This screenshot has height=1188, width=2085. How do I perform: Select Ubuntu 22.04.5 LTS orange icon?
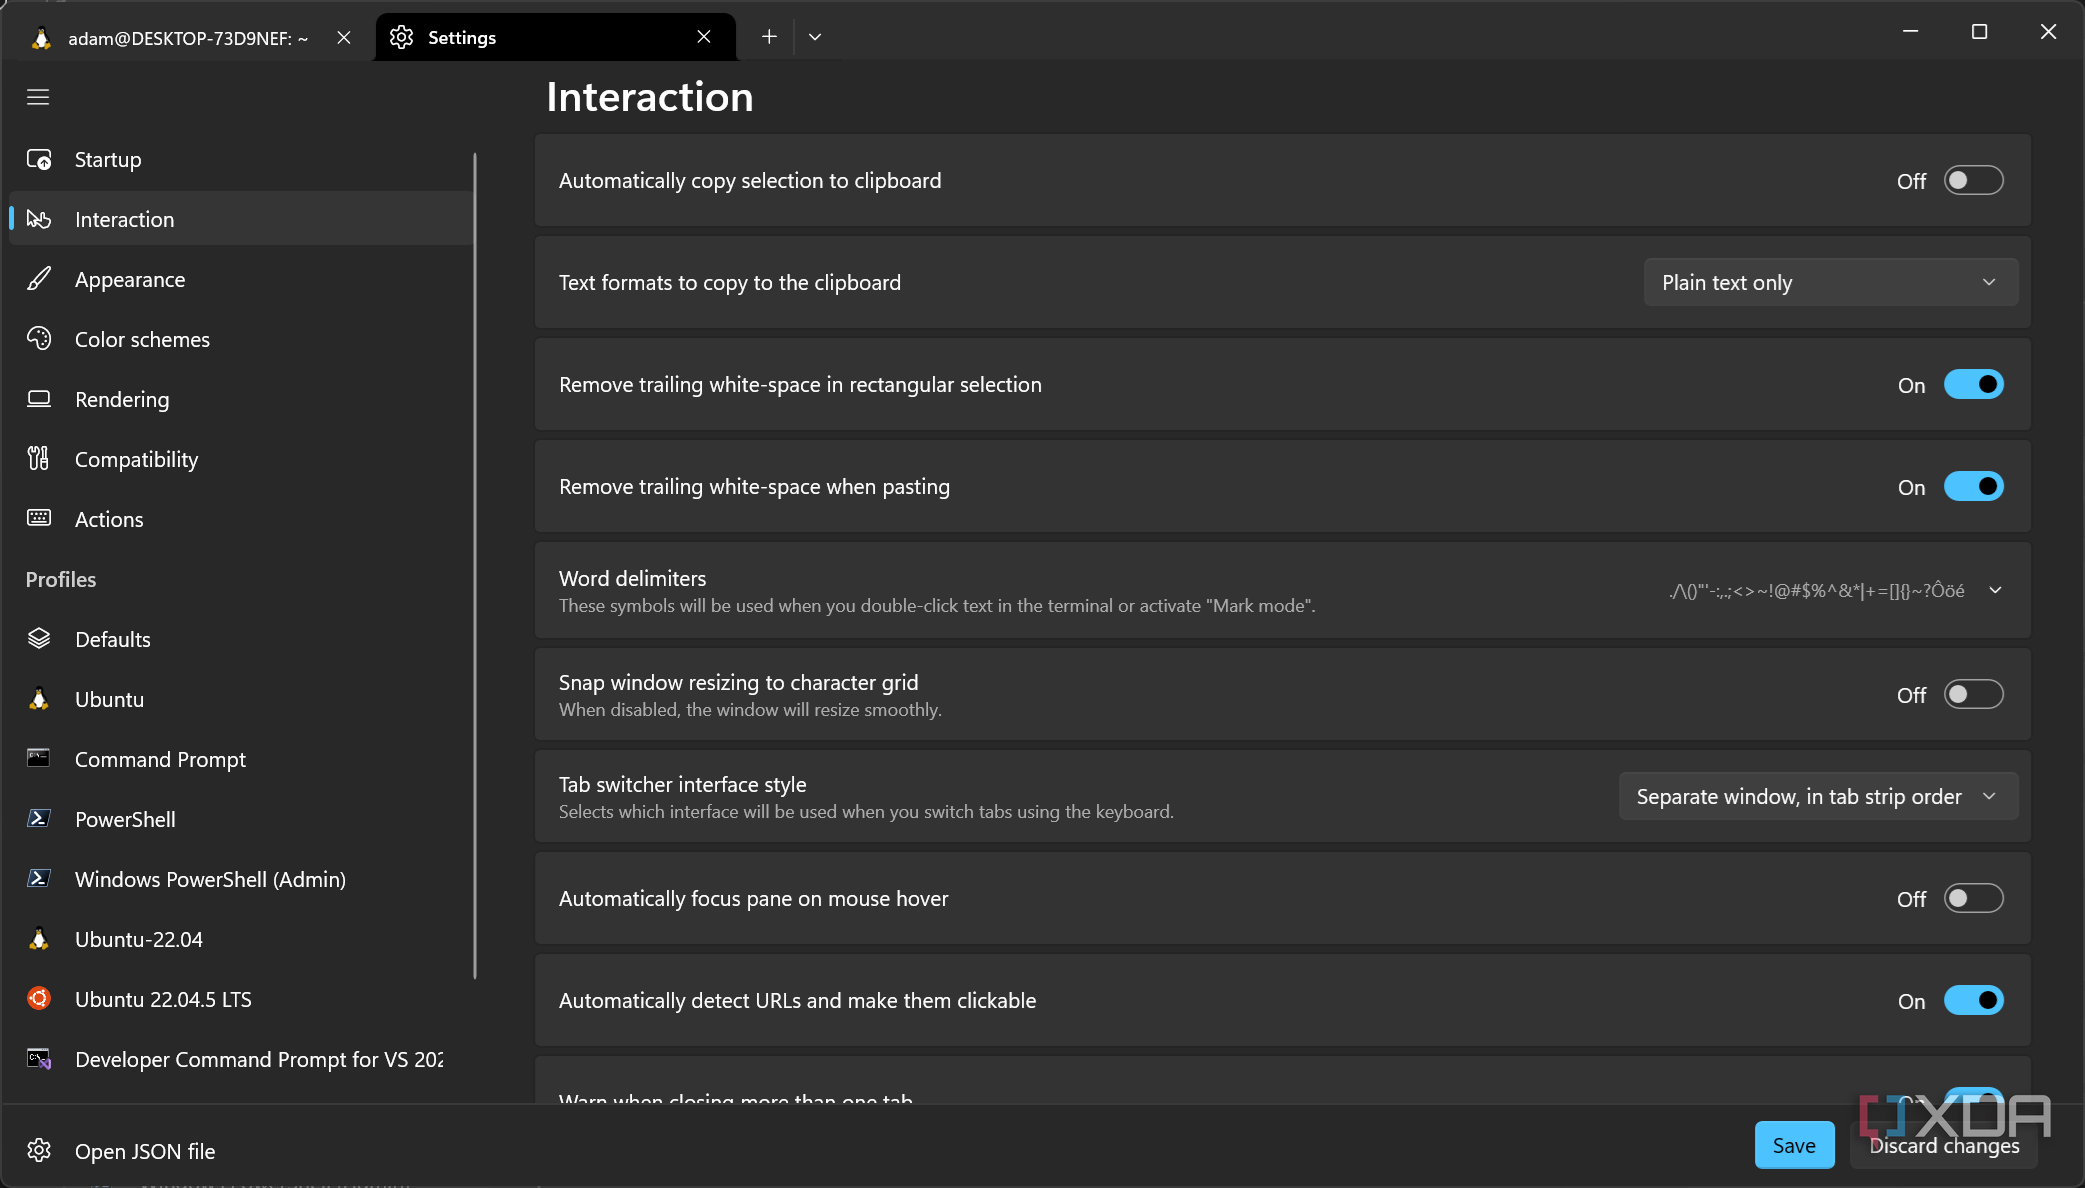pos(39,998)
